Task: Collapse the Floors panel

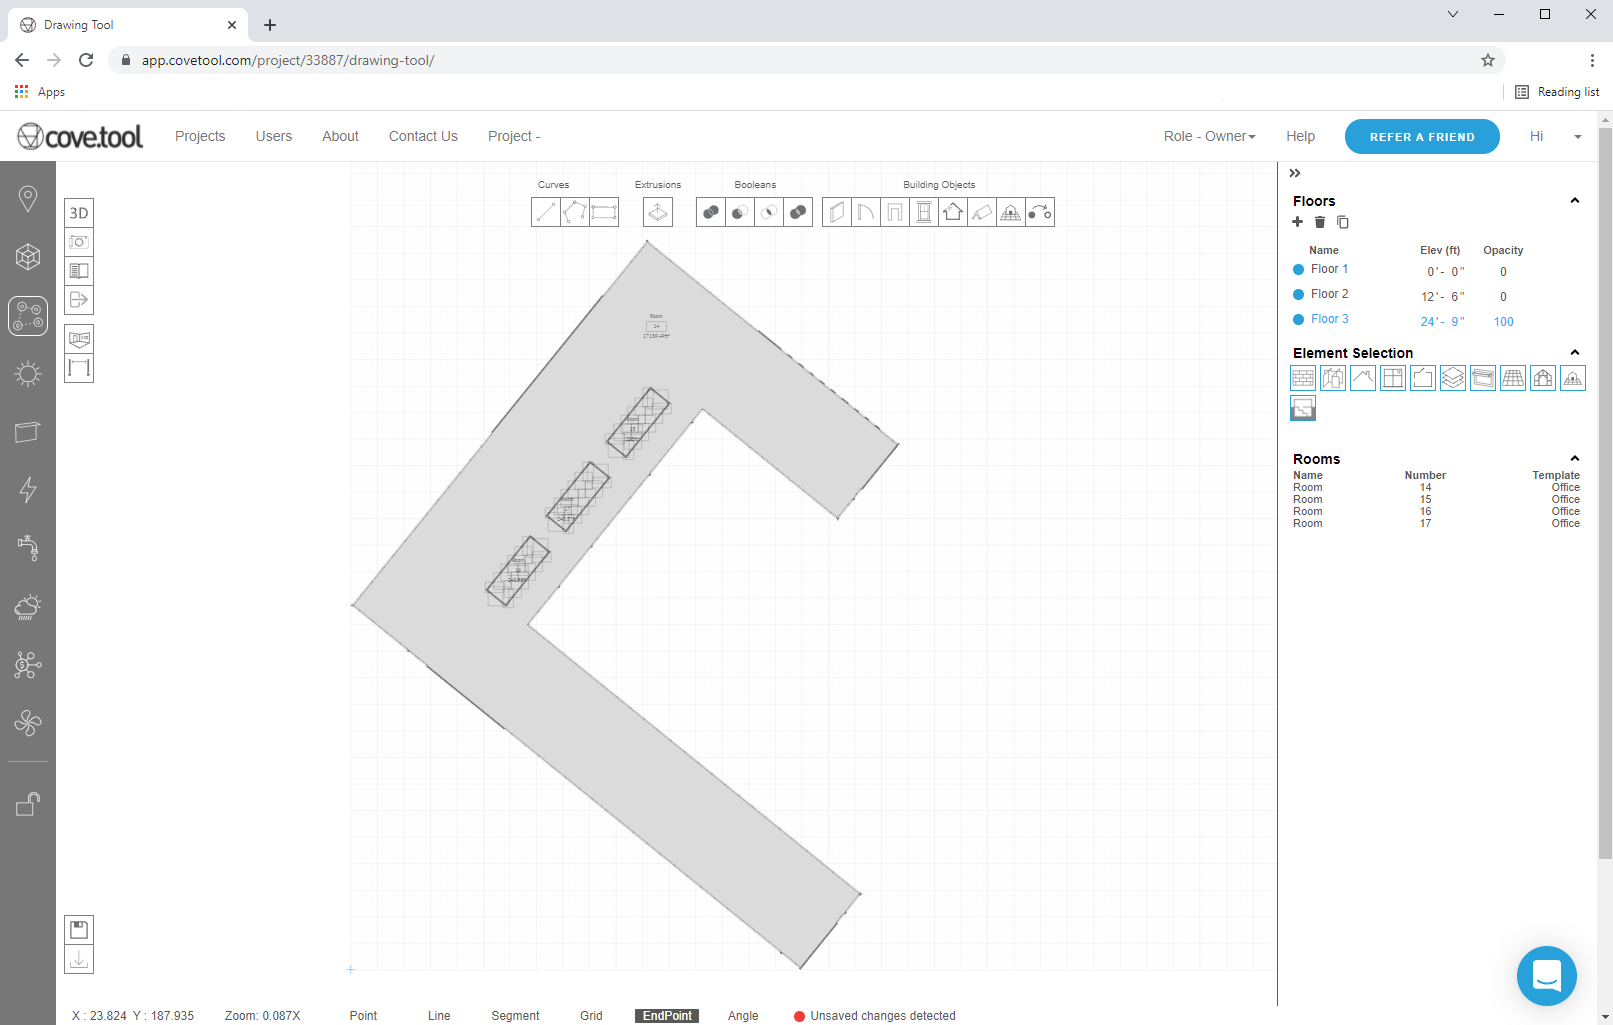Action: pos(1574,200)
